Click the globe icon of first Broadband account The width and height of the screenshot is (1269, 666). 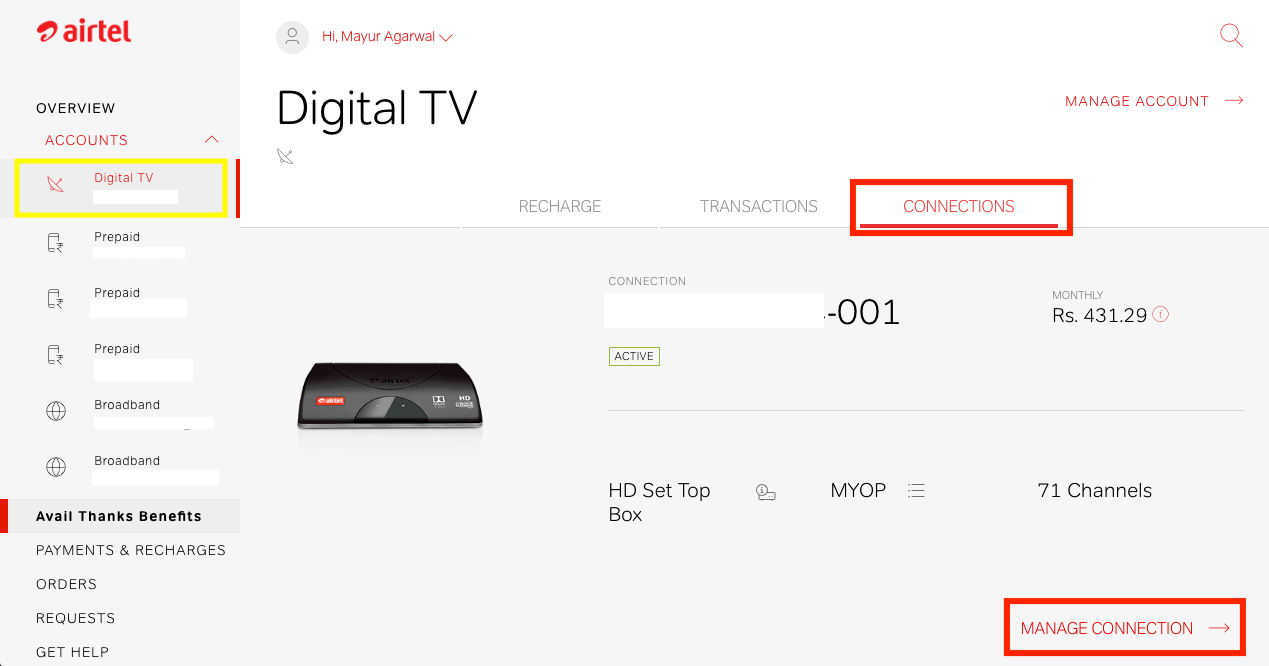[56, 411]
